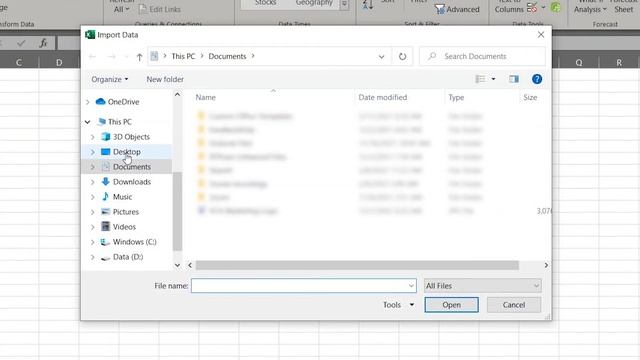Screen dimensions: 640x360
Task: Expand the Desktop tree node
Action: 93,152
